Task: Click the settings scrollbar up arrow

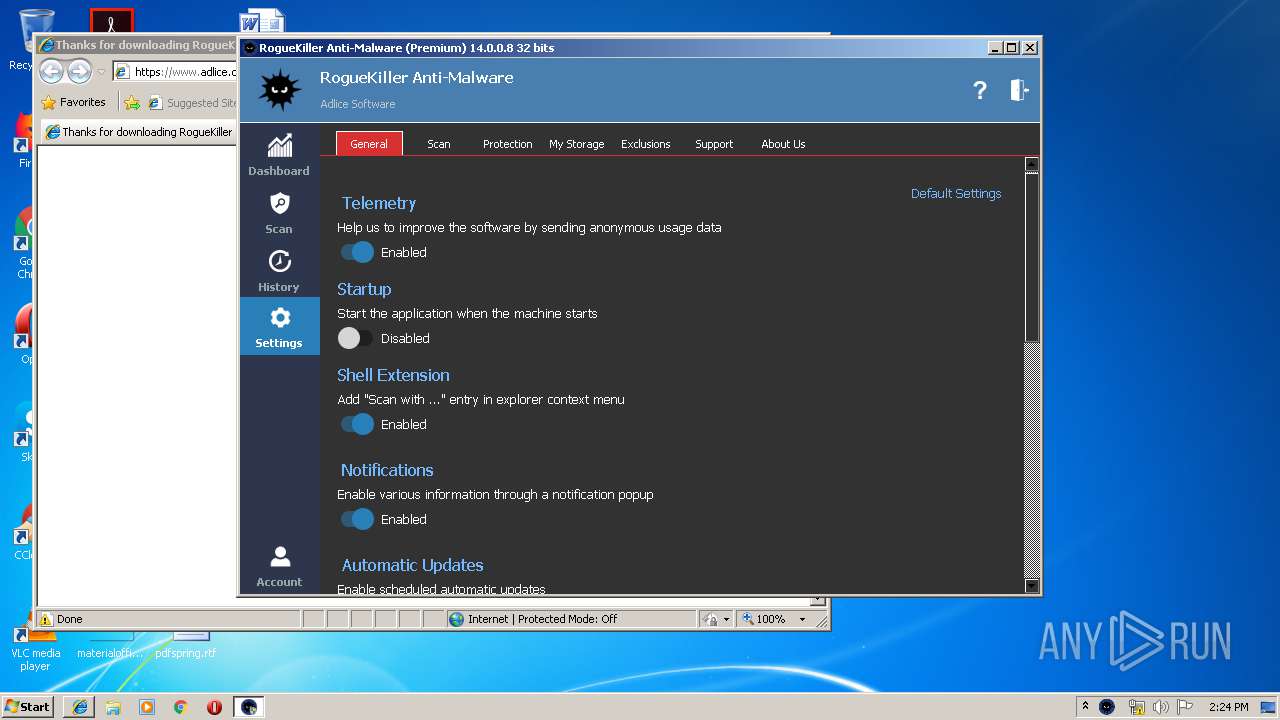Action: 1032,166
